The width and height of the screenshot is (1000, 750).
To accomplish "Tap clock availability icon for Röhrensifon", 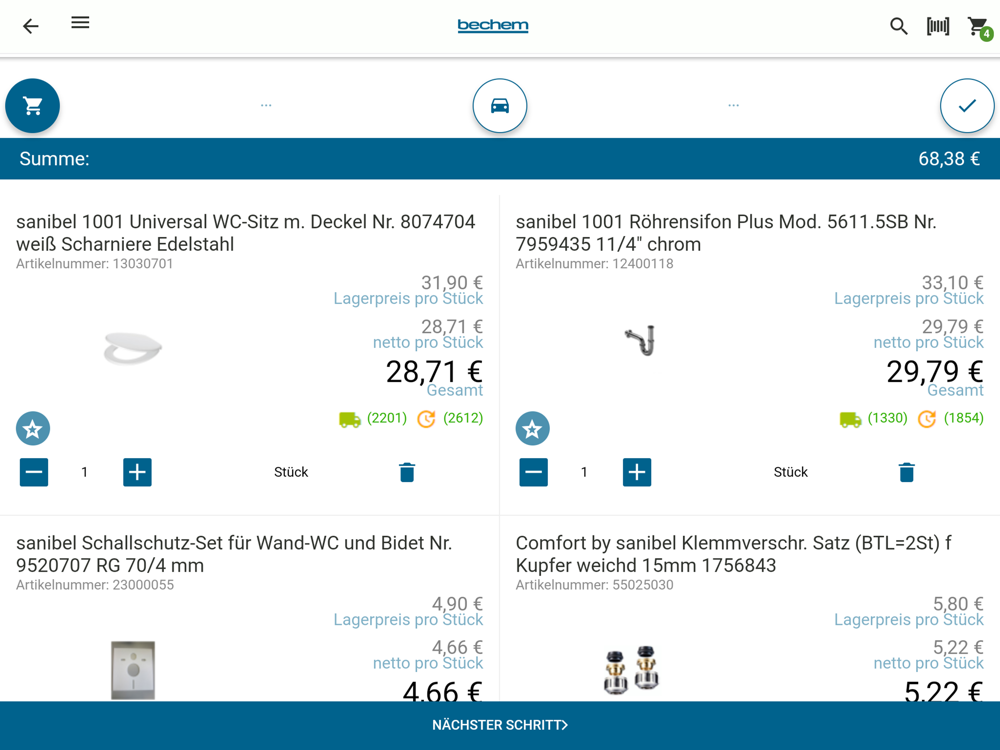I will (927, 419).
